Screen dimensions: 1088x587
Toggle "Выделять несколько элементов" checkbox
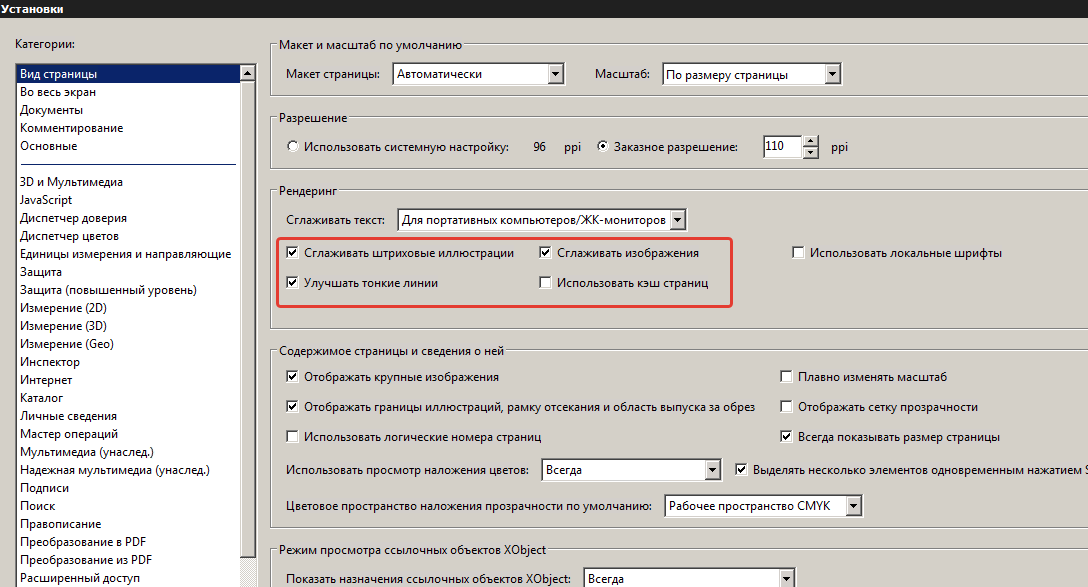pyautogui.click(x=741, y=470)
